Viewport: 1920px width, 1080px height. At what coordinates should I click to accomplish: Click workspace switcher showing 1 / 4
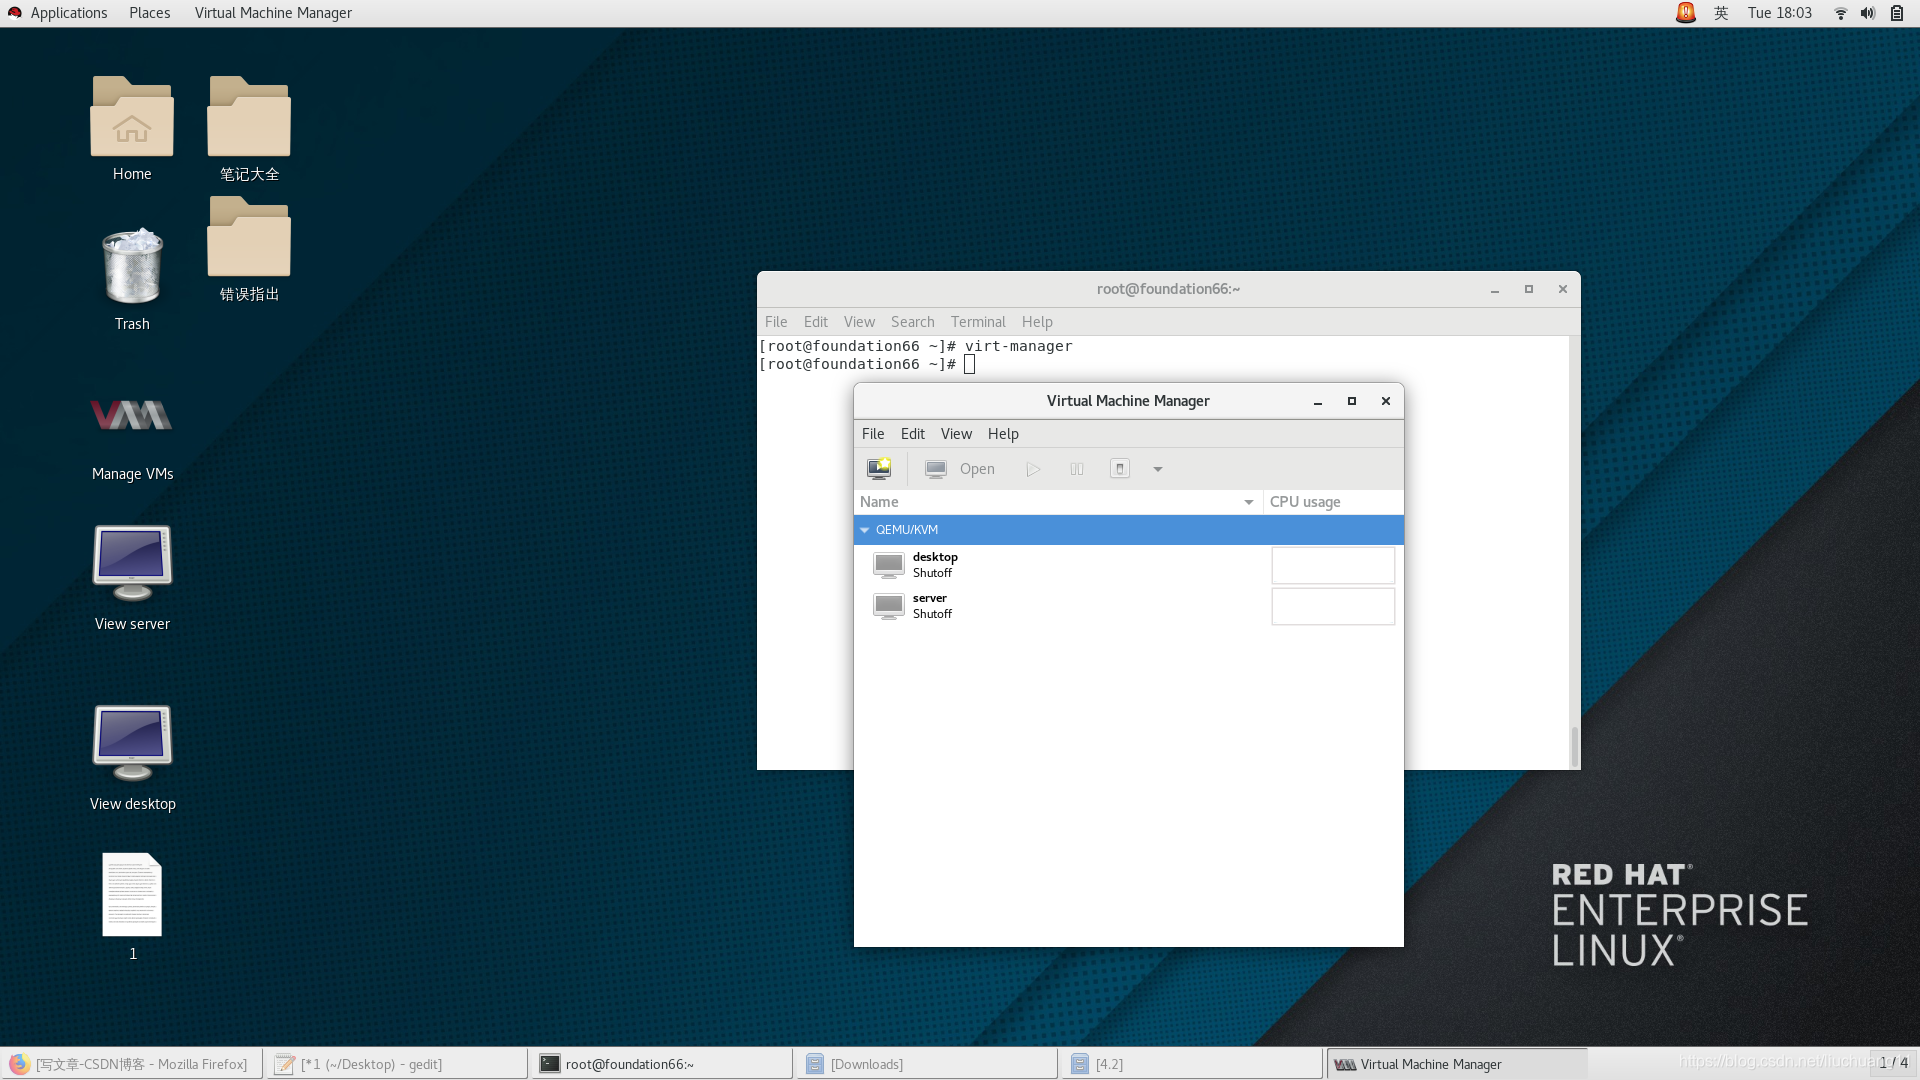point(1893,1063)
